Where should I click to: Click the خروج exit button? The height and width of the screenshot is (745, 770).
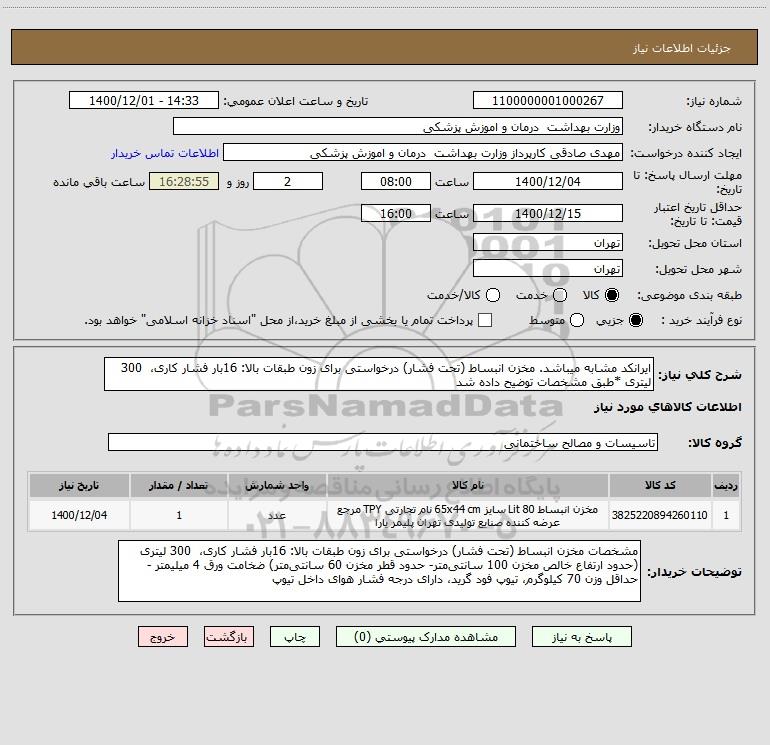pyautogui.click(x=163, y=637)
